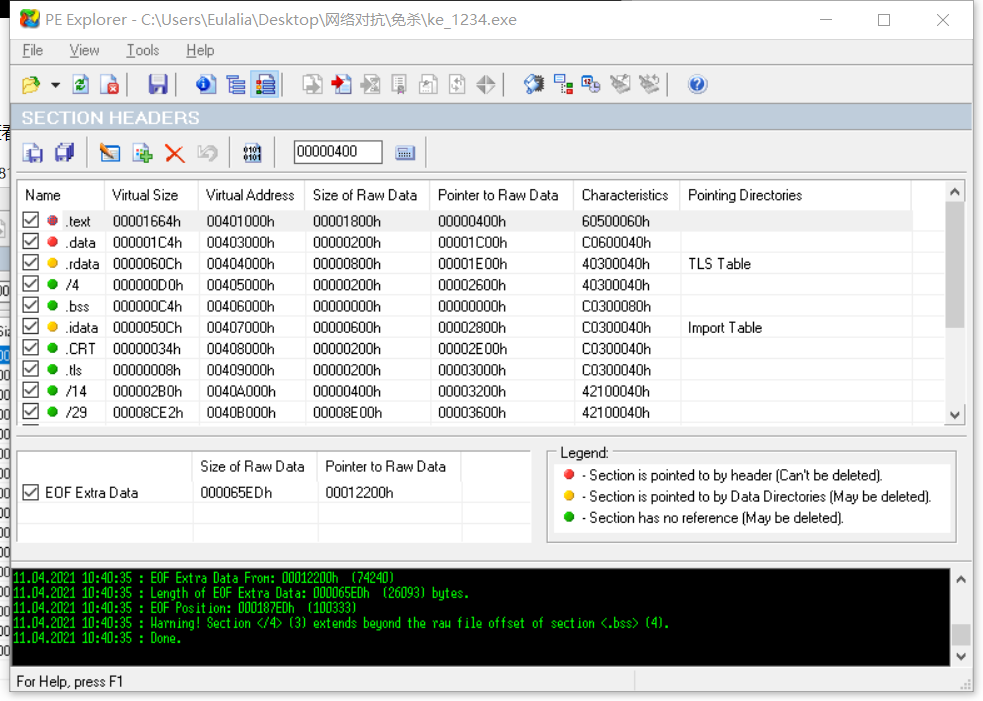Toggle the .CRT section checkbox
Viewport: 983px width, 701px height.
click(x=31, y=348)
